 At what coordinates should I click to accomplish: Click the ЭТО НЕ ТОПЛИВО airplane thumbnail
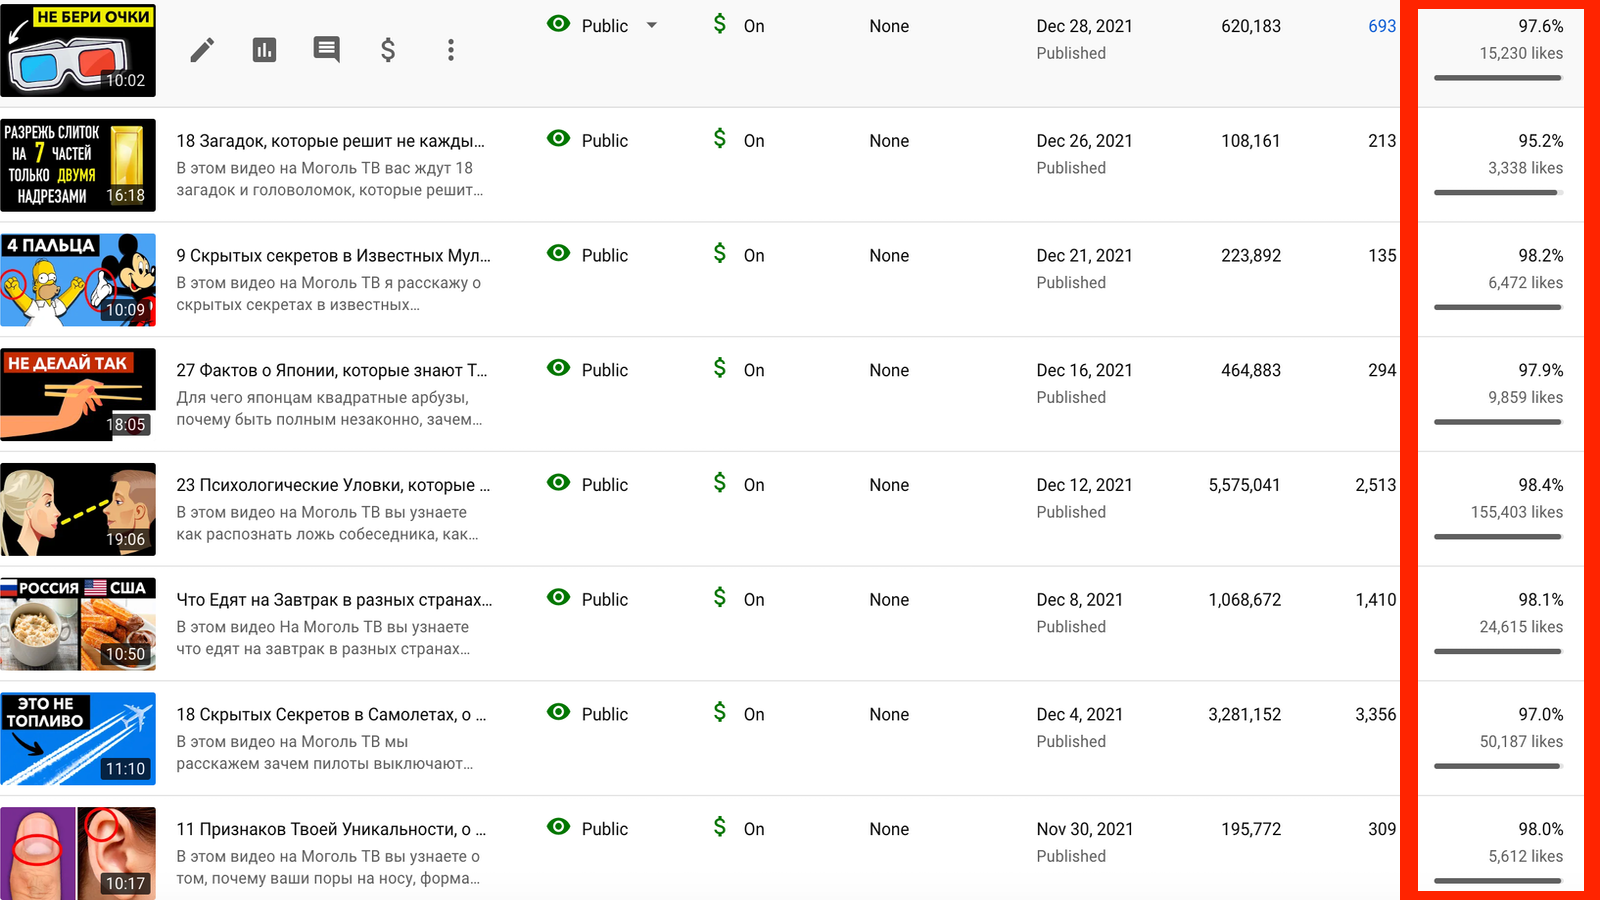tap(78, 739)
